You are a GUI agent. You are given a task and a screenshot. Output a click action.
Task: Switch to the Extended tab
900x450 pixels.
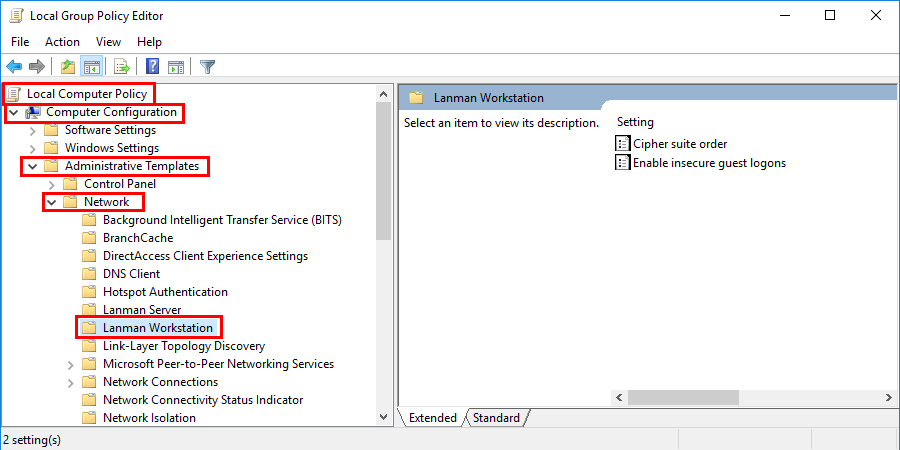click(433, 418)
